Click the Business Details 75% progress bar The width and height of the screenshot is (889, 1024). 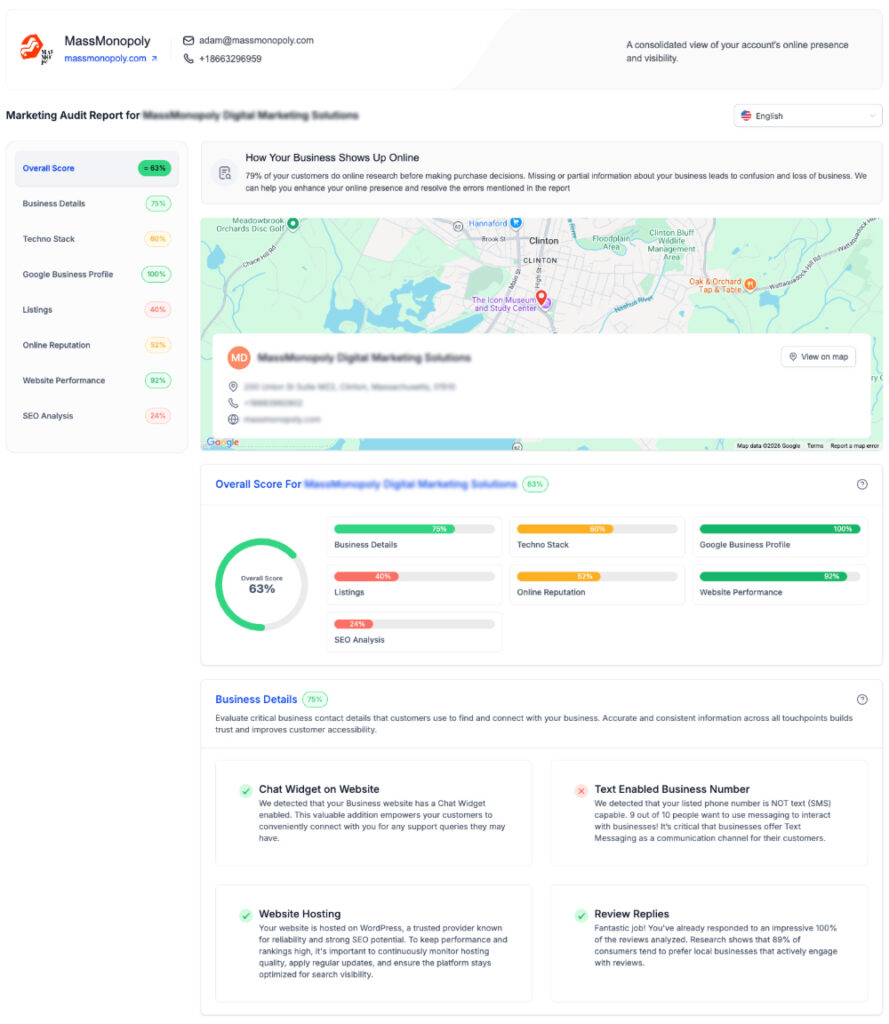click(414, 529)
